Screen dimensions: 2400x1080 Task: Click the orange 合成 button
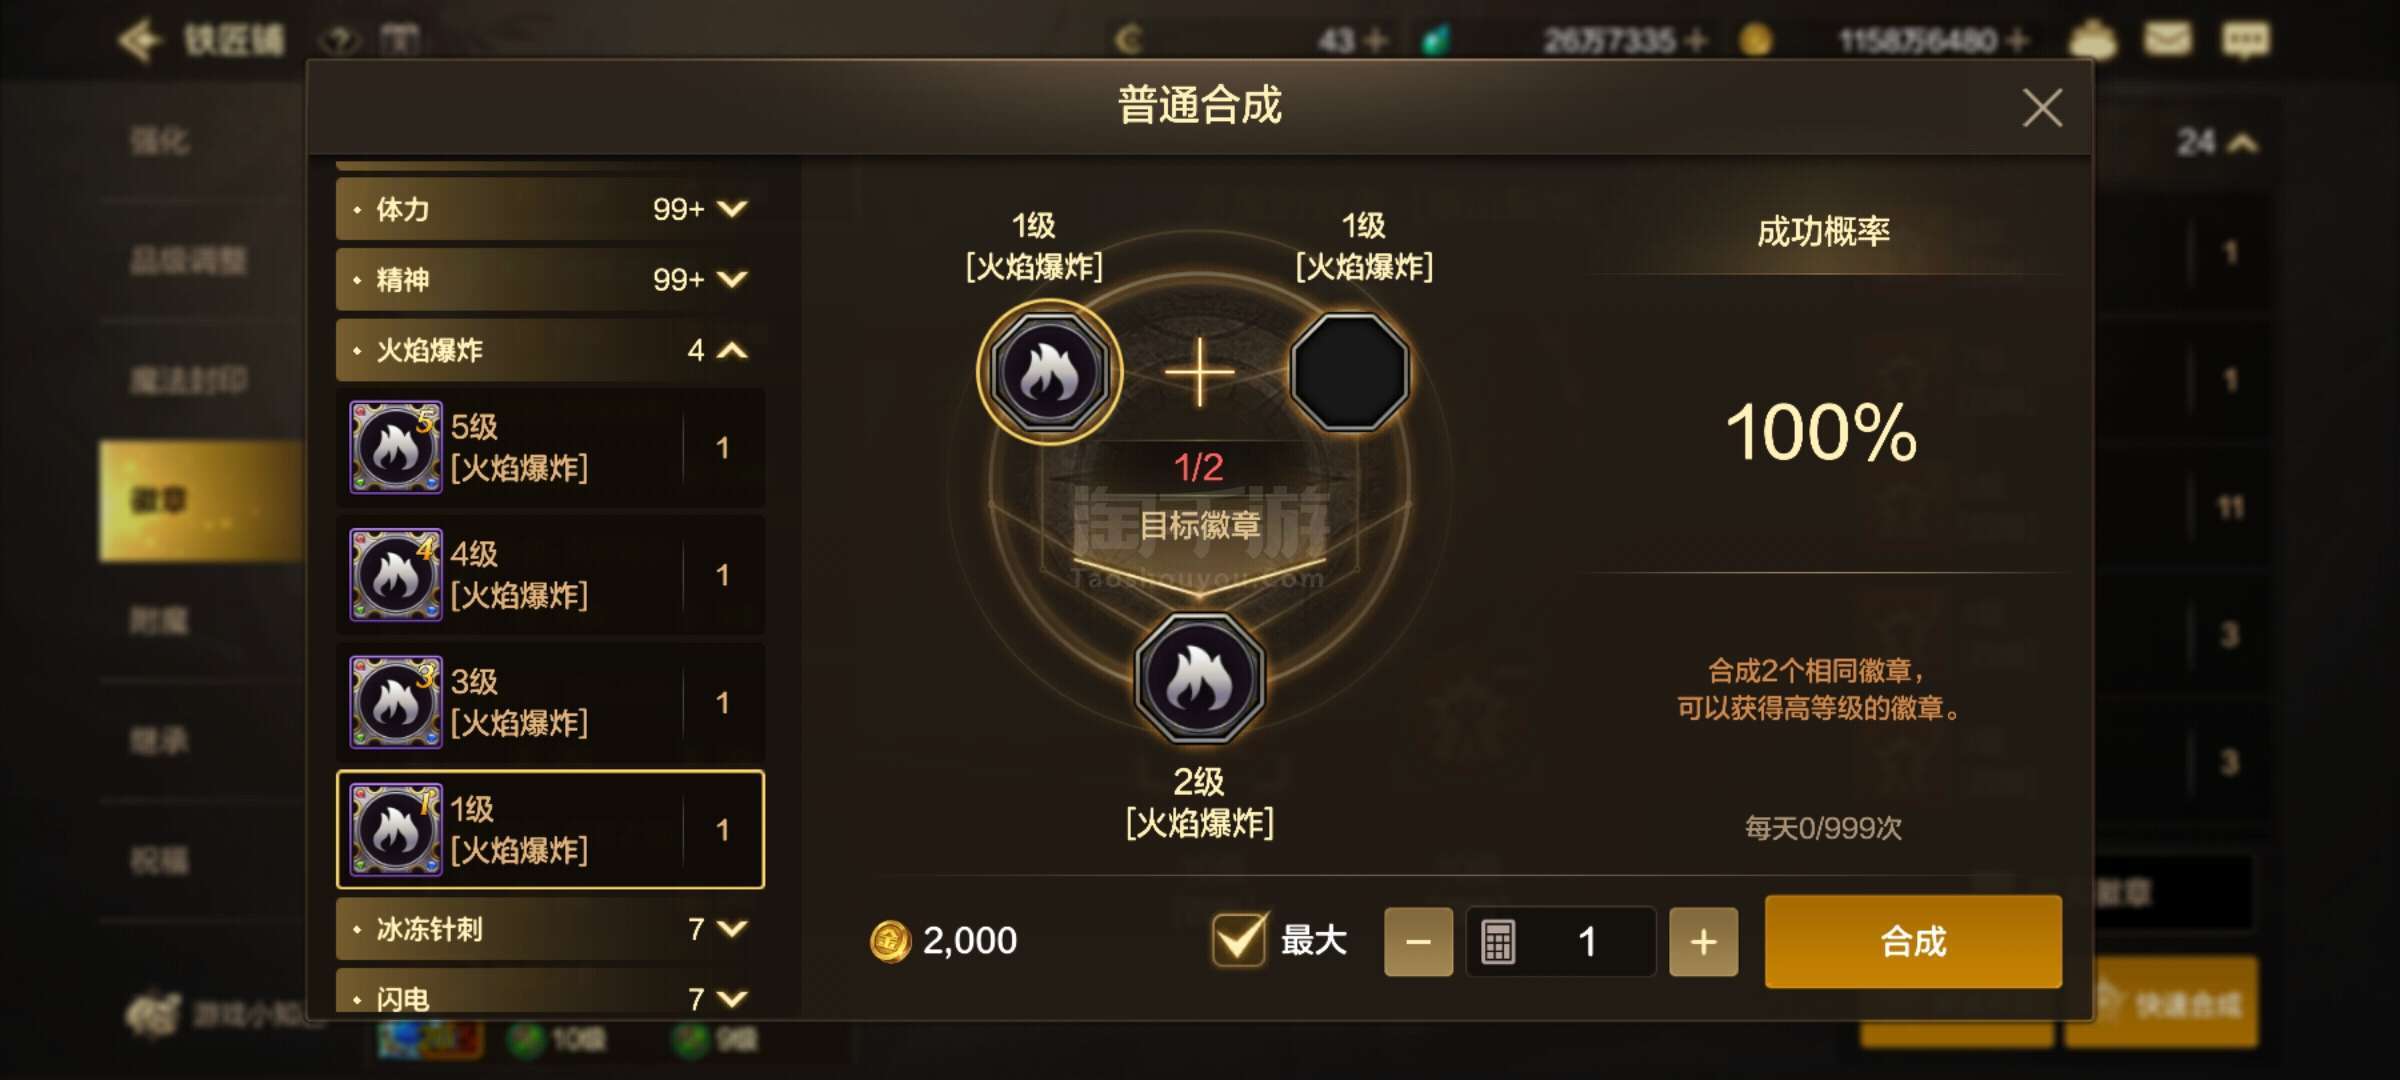[1913, 942]
